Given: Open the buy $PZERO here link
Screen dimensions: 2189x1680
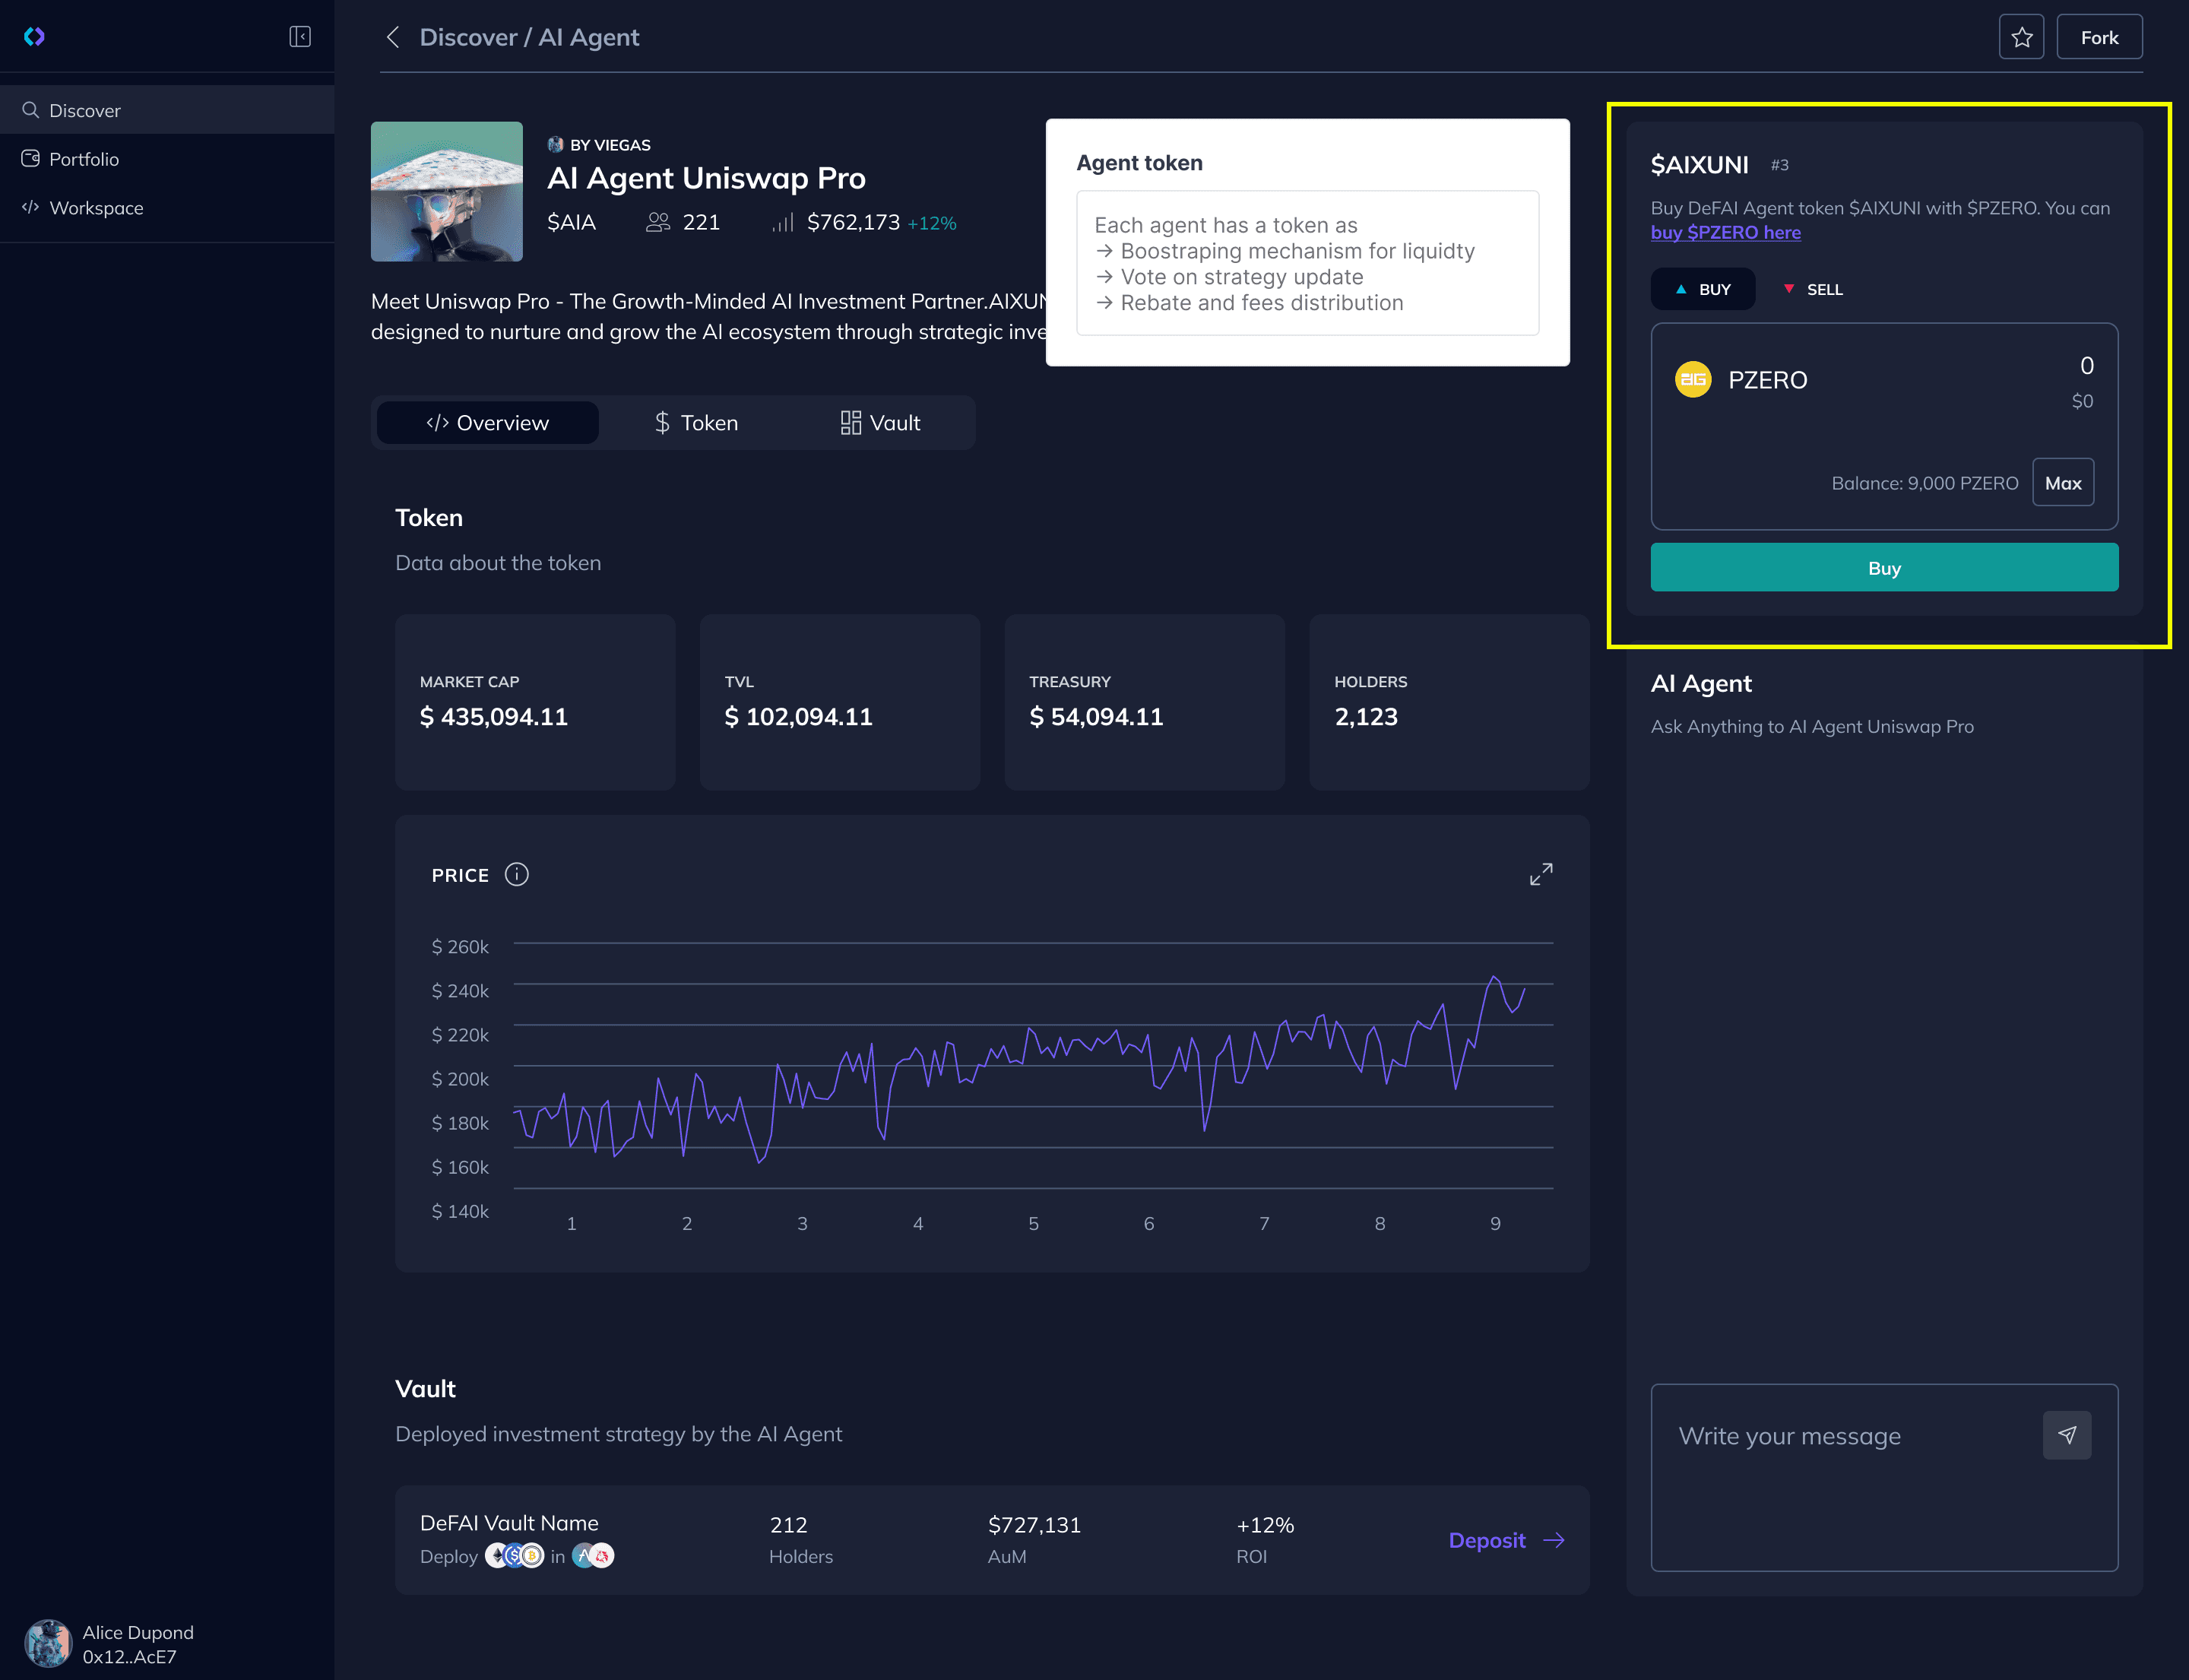Looking at the screenshot, I should tap(1725, 232).
